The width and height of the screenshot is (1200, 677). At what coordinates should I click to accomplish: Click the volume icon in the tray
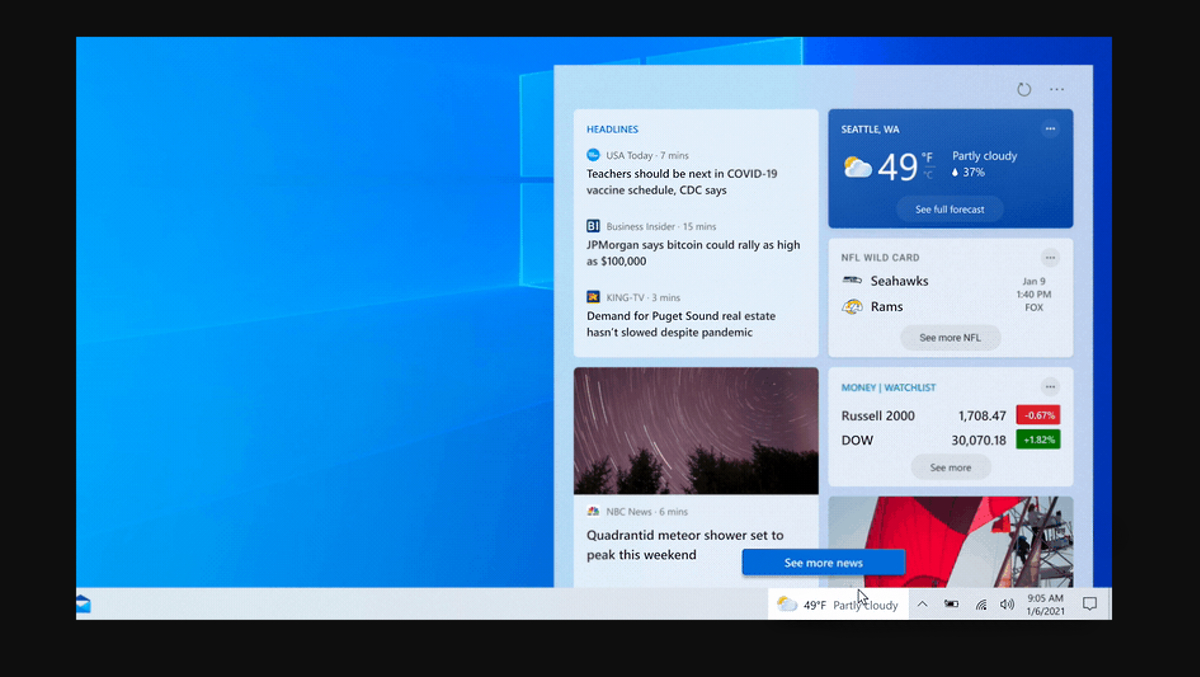click(x=1007, y=604)
